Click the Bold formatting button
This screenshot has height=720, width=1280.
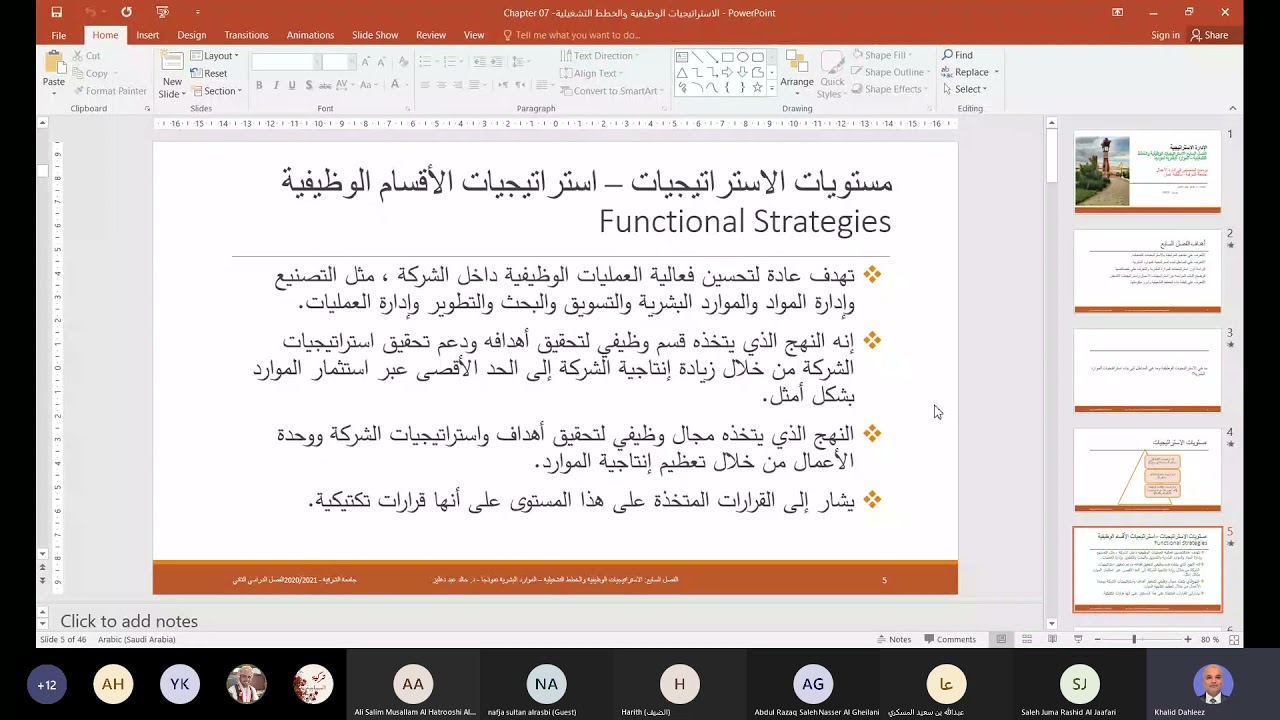pyautogui.click(x=259, y=85)
